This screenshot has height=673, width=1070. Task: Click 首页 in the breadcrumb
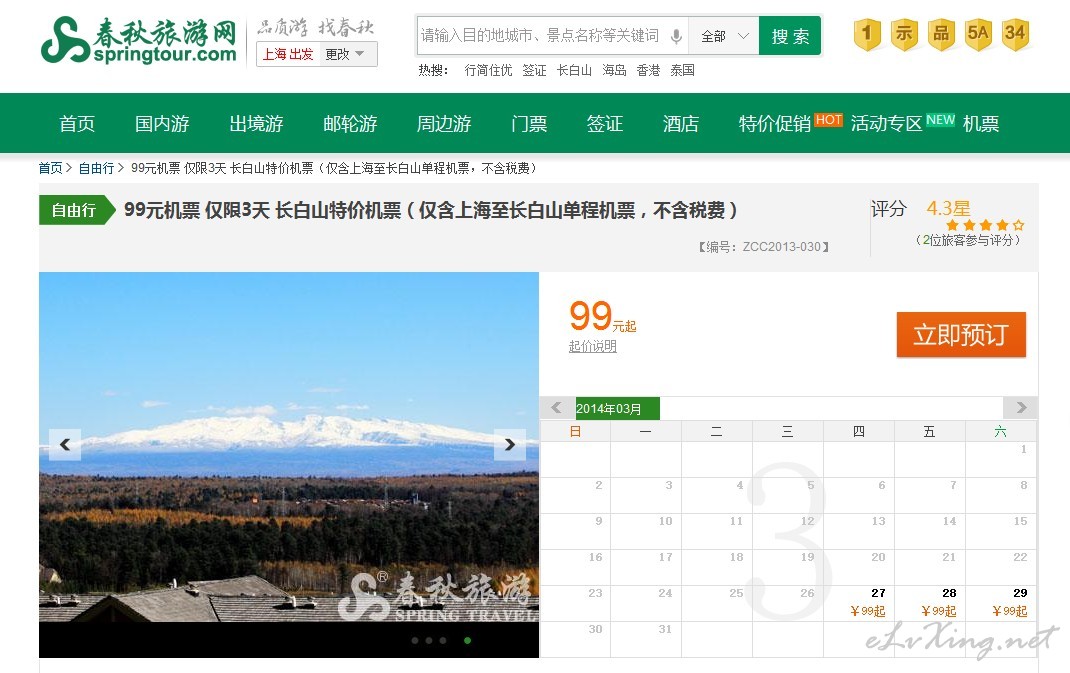[50, 168]
